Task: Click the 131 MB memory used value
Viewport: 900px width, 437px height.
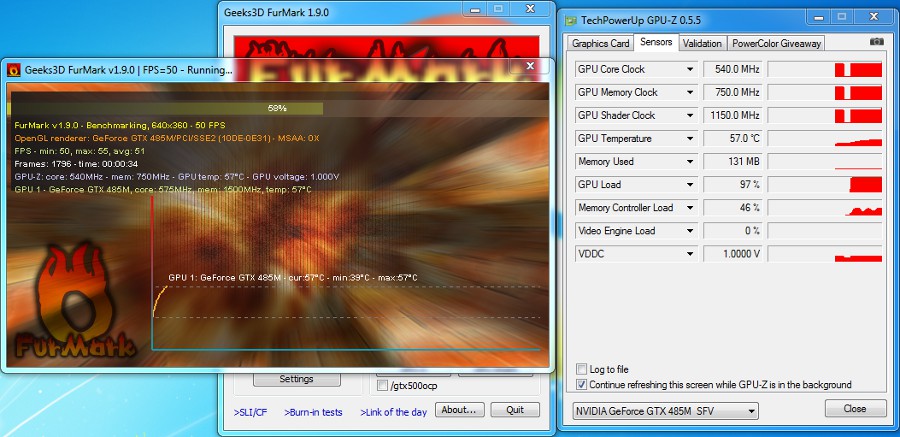Action: [x=733, y=161]
